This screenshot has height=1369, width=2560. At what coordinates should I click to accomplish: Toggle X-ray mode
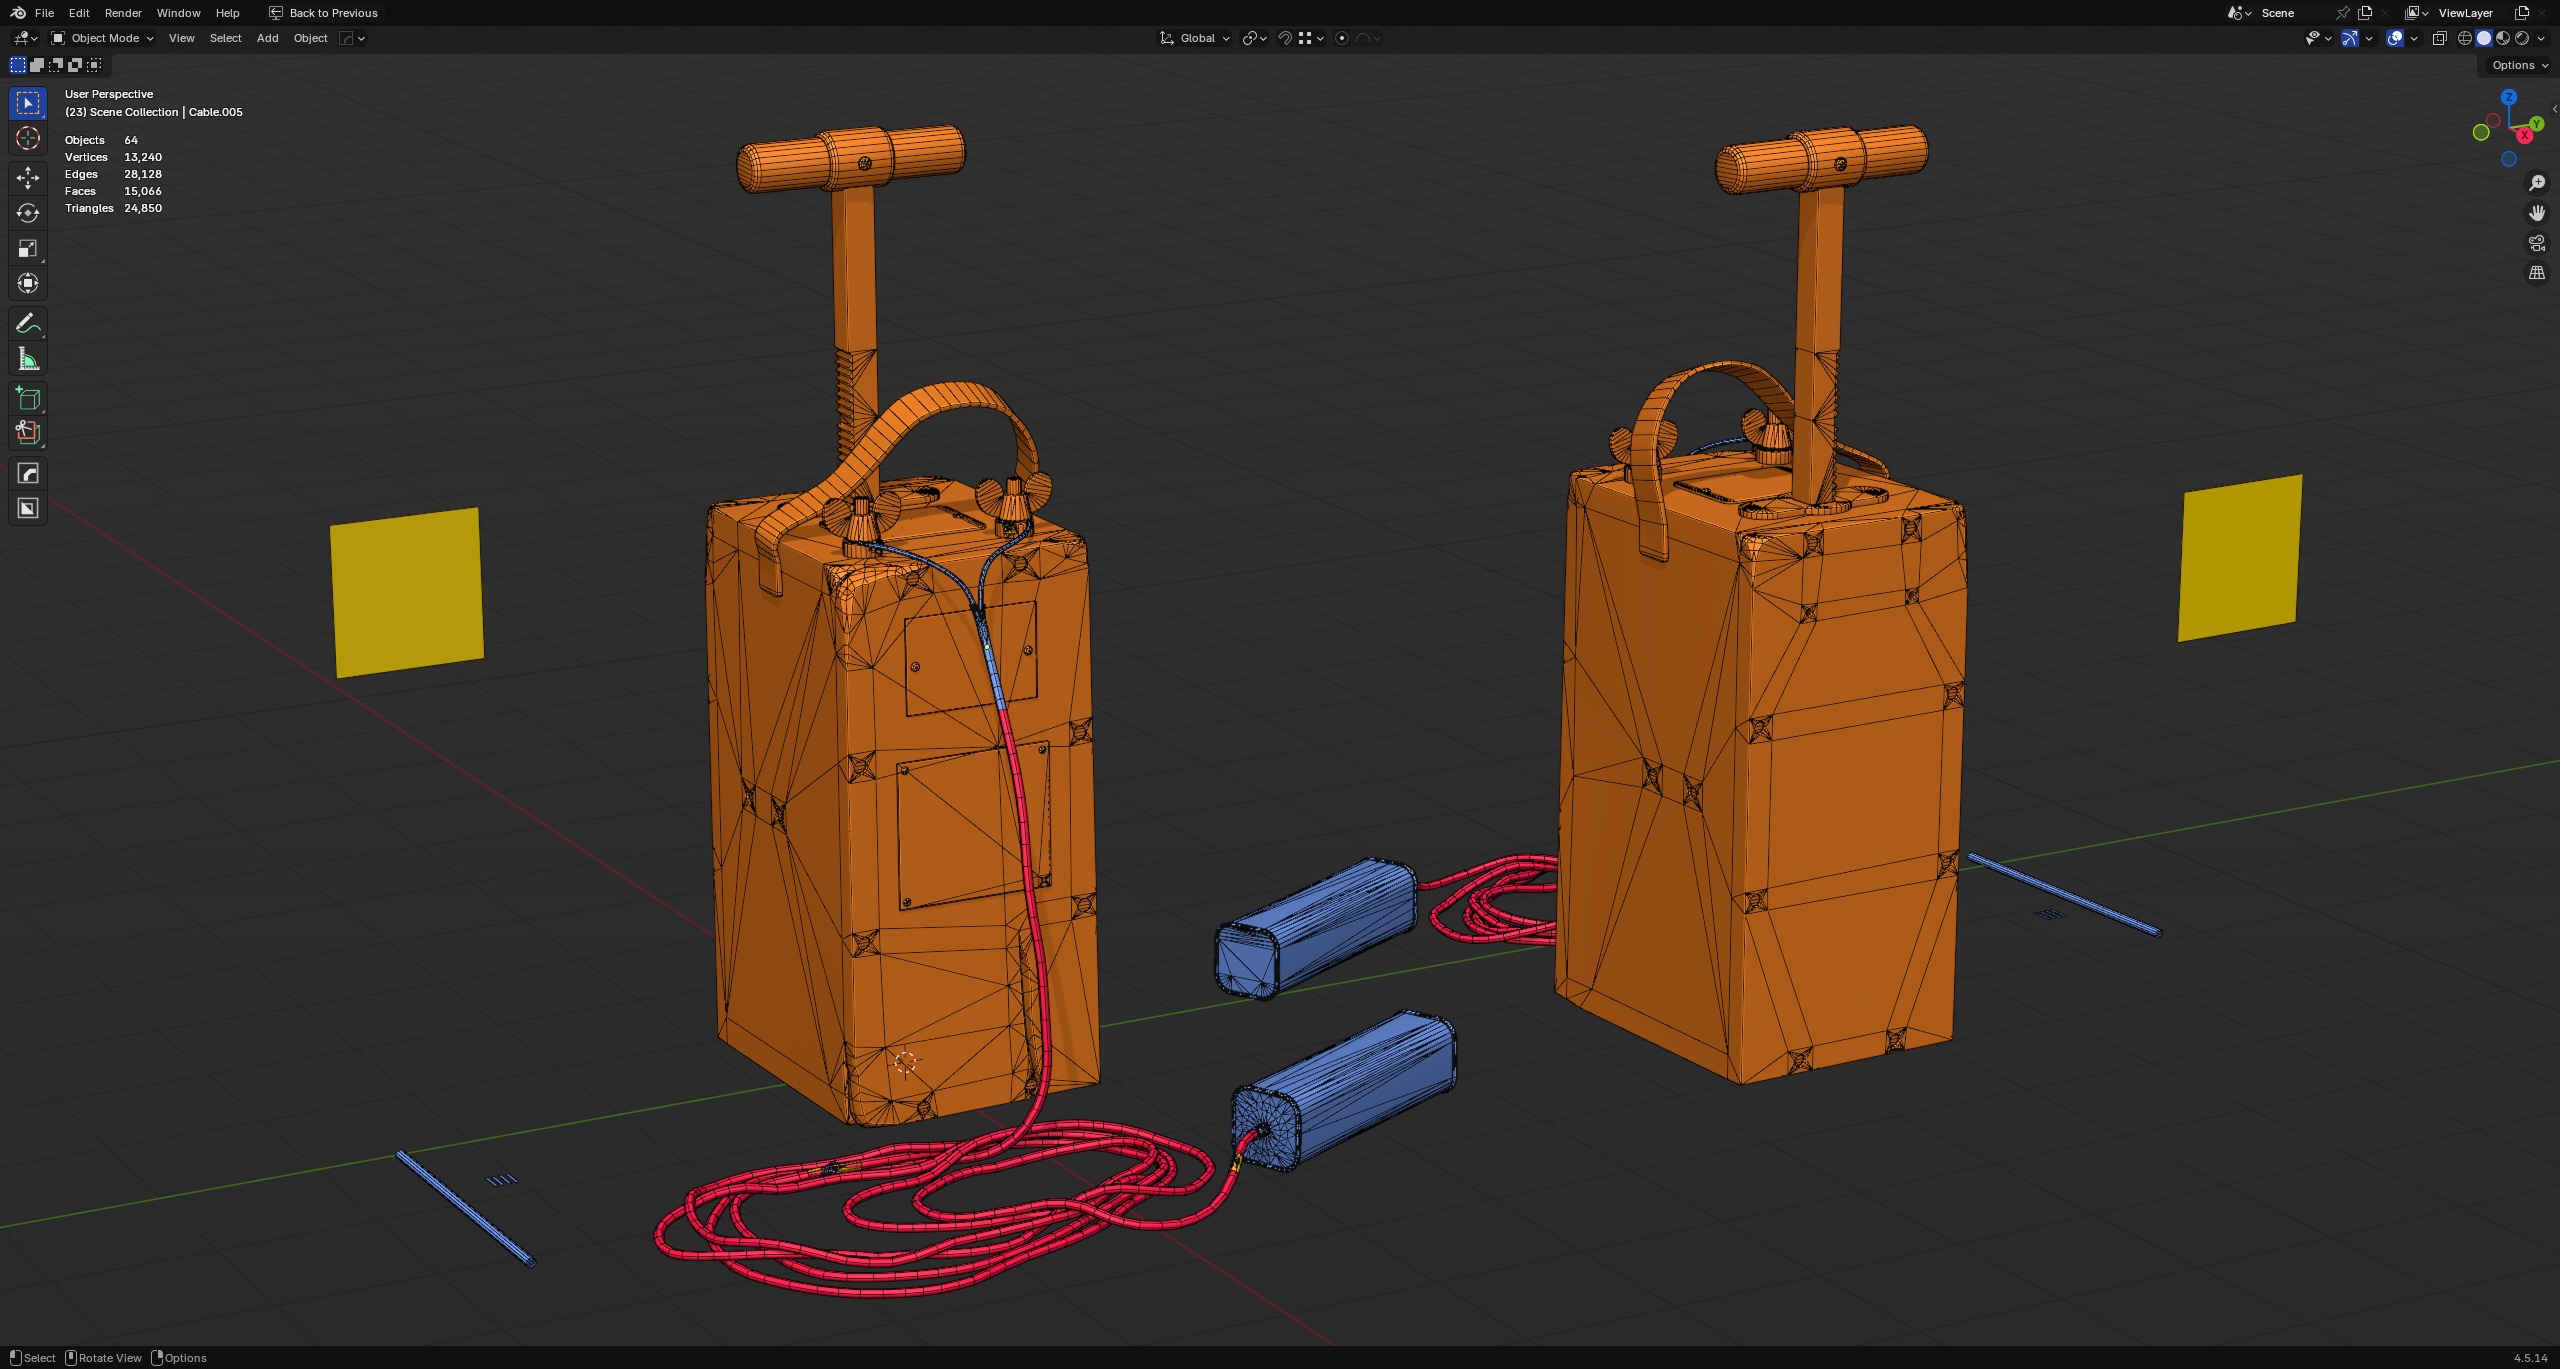(2439, 38)
